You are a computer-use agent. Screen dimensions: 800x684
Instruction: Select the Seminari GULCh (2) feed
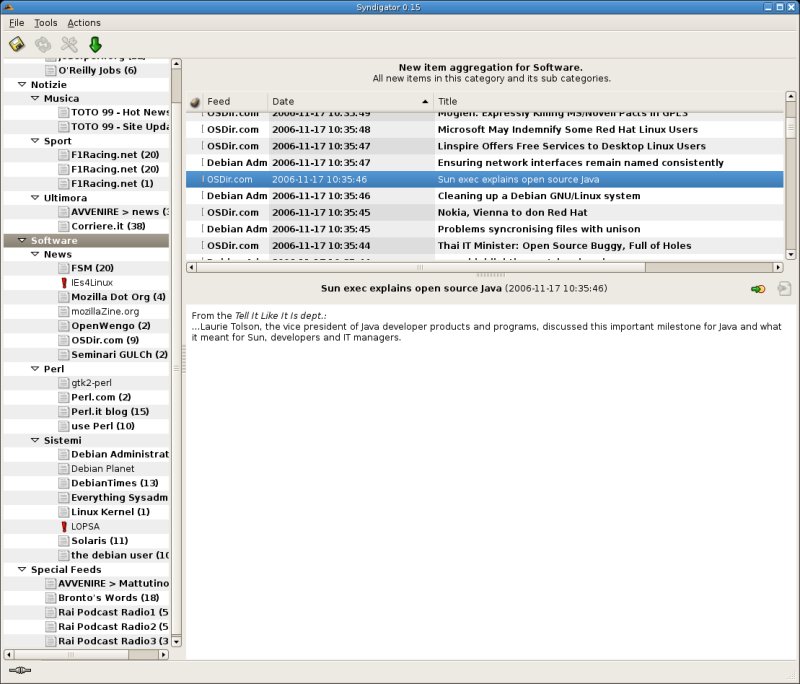[119, 354]
